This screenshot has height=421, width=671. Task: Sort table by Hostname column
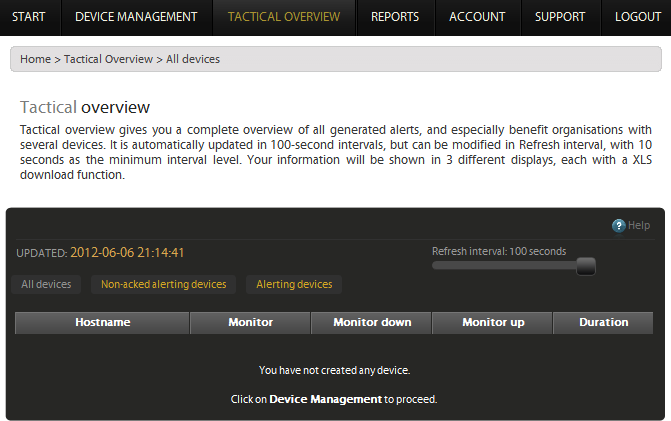tap(102, 323)
